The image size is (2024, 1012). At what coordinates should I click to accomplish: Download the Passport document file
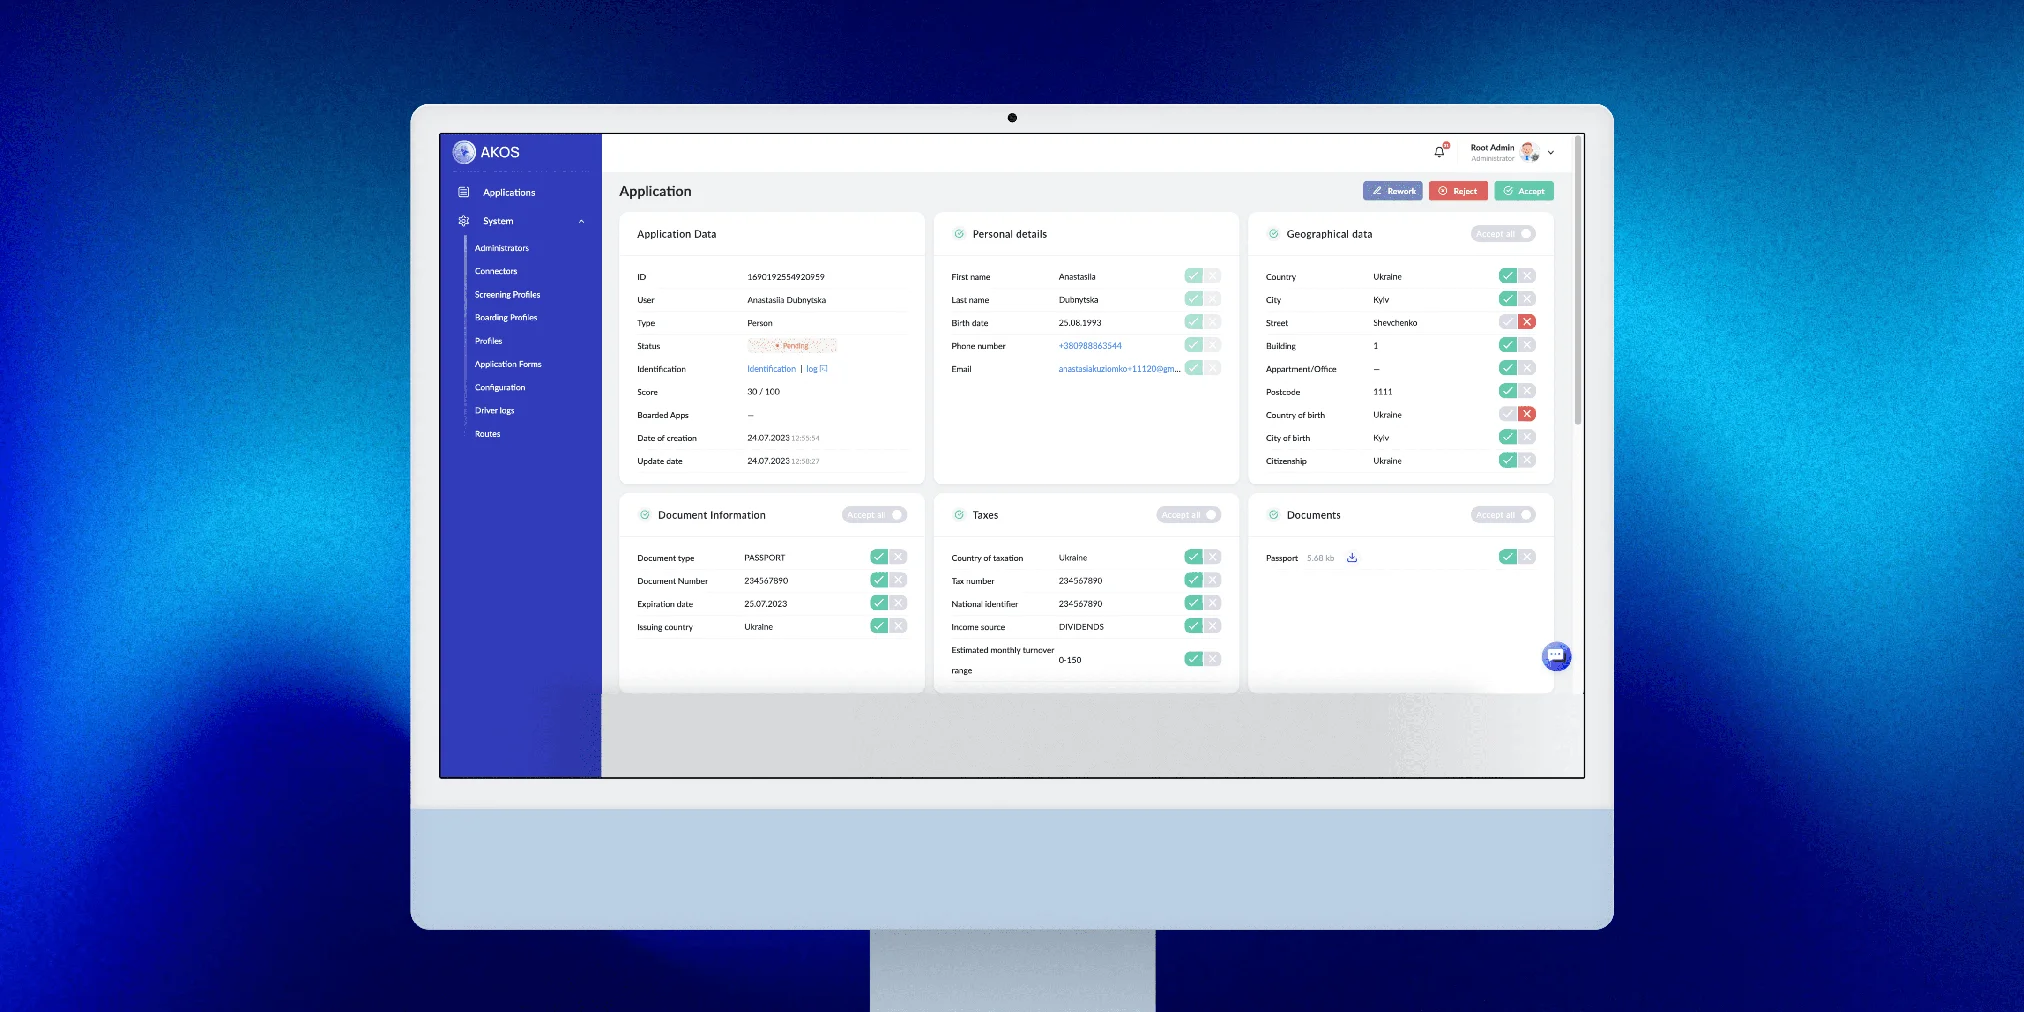(1351, 558)
